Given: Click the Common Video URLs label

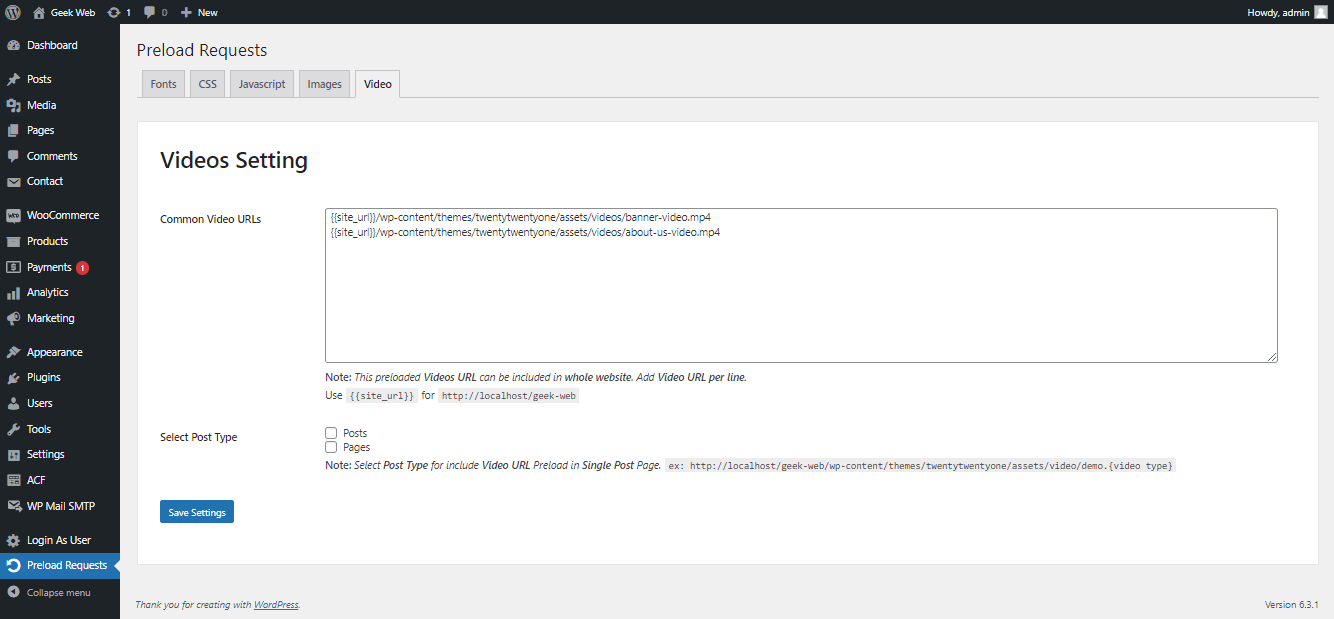Looking at the screenshot, I should point(210,219).
